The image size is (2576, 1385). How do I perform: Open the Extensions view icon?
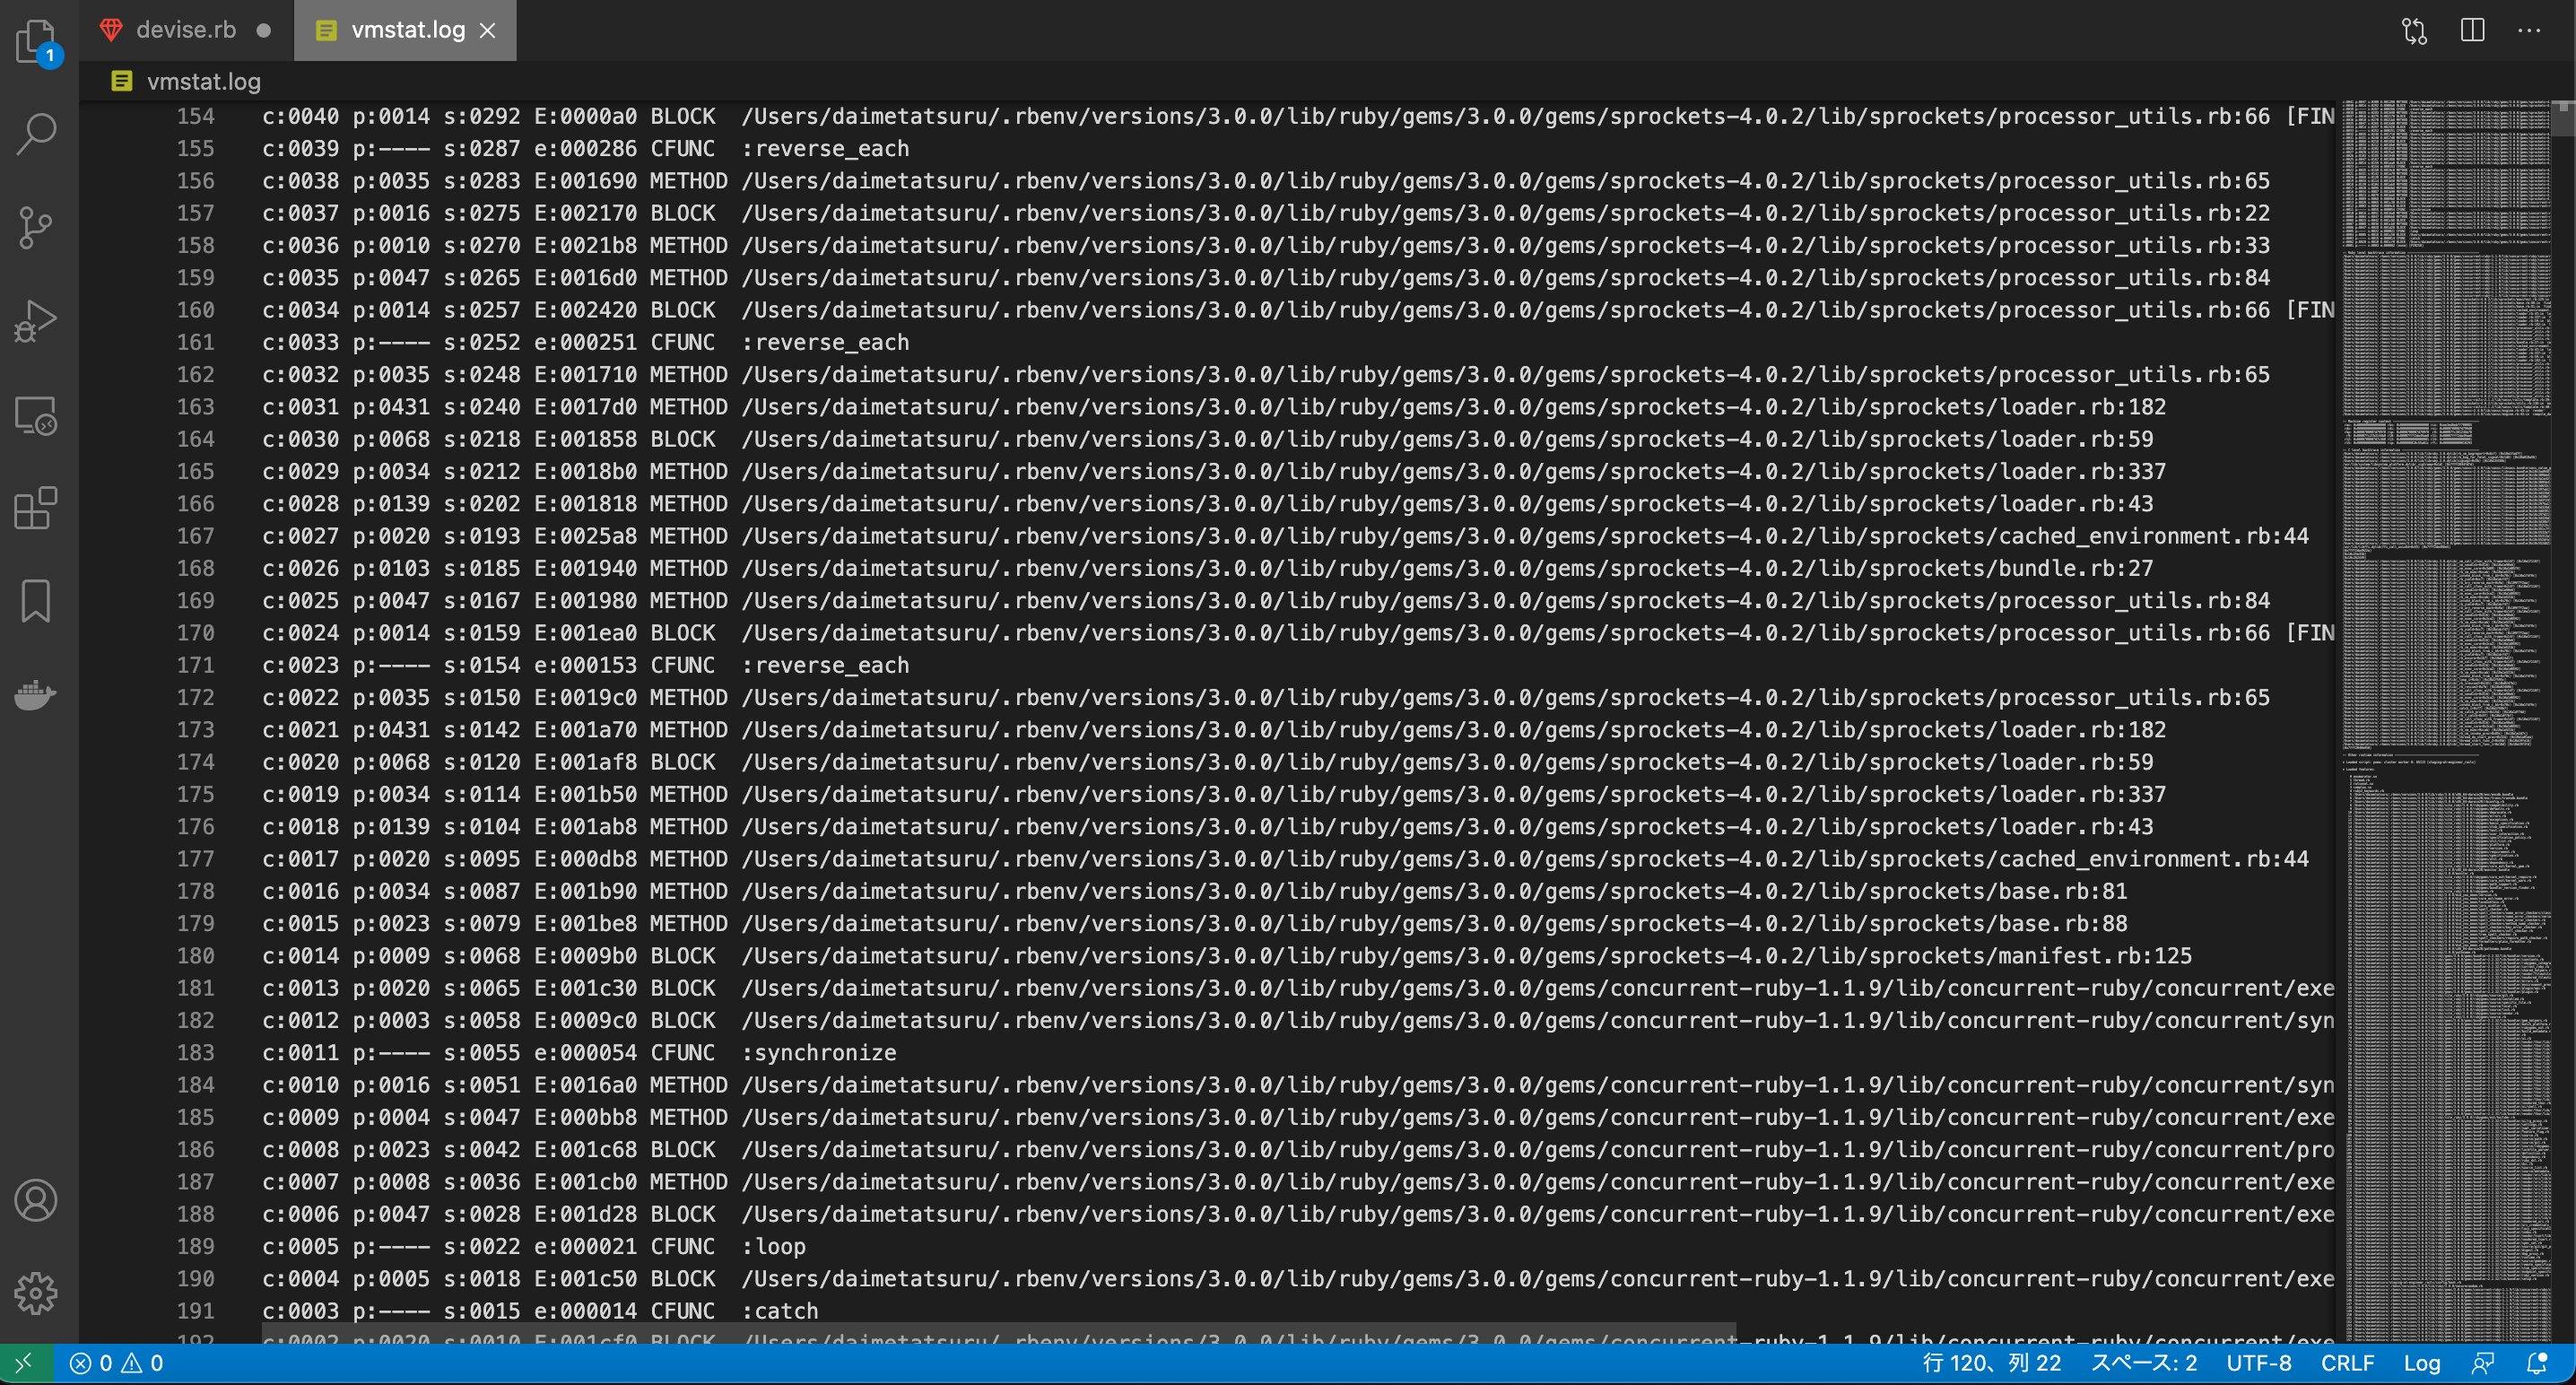36,508
